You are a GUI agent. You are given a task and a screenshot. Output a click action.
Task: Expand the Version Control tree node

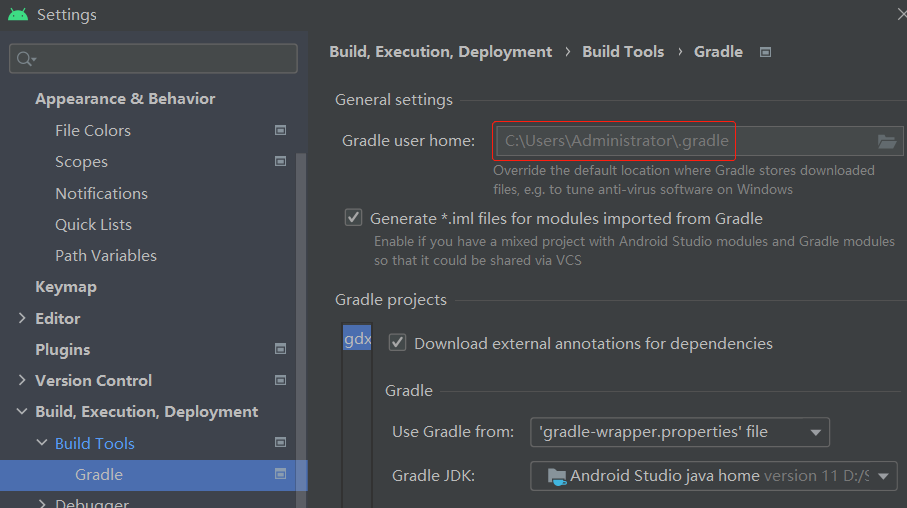[x=22, y=380]
